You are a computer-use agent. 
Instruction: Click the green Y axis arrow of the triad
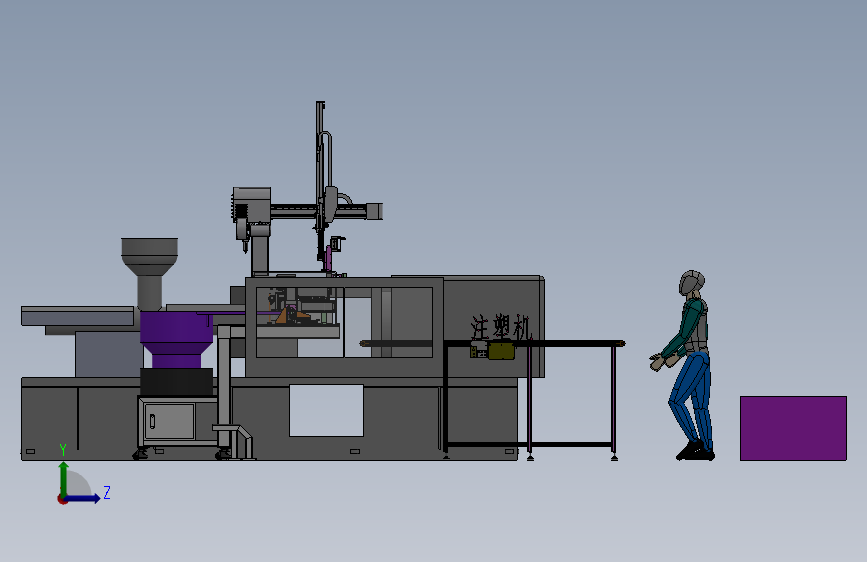pos(64,478)
